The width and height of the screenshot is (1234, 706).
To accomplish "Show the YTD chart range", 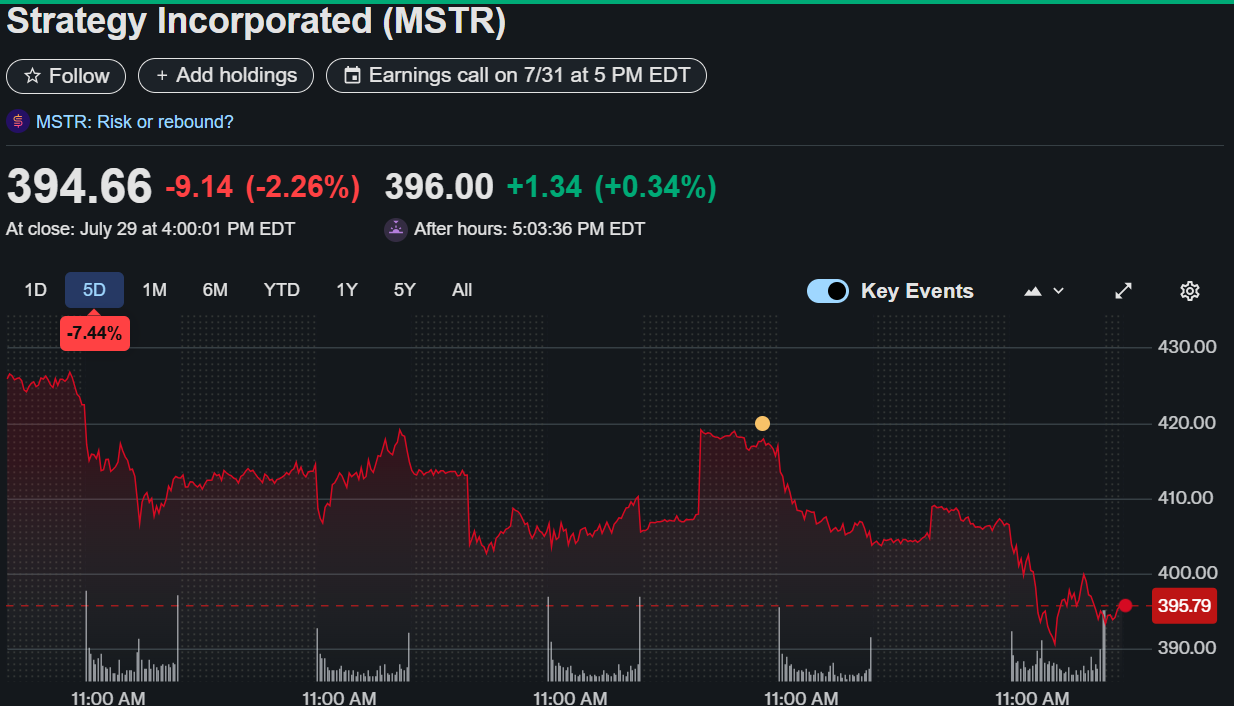I will [281, 290].
